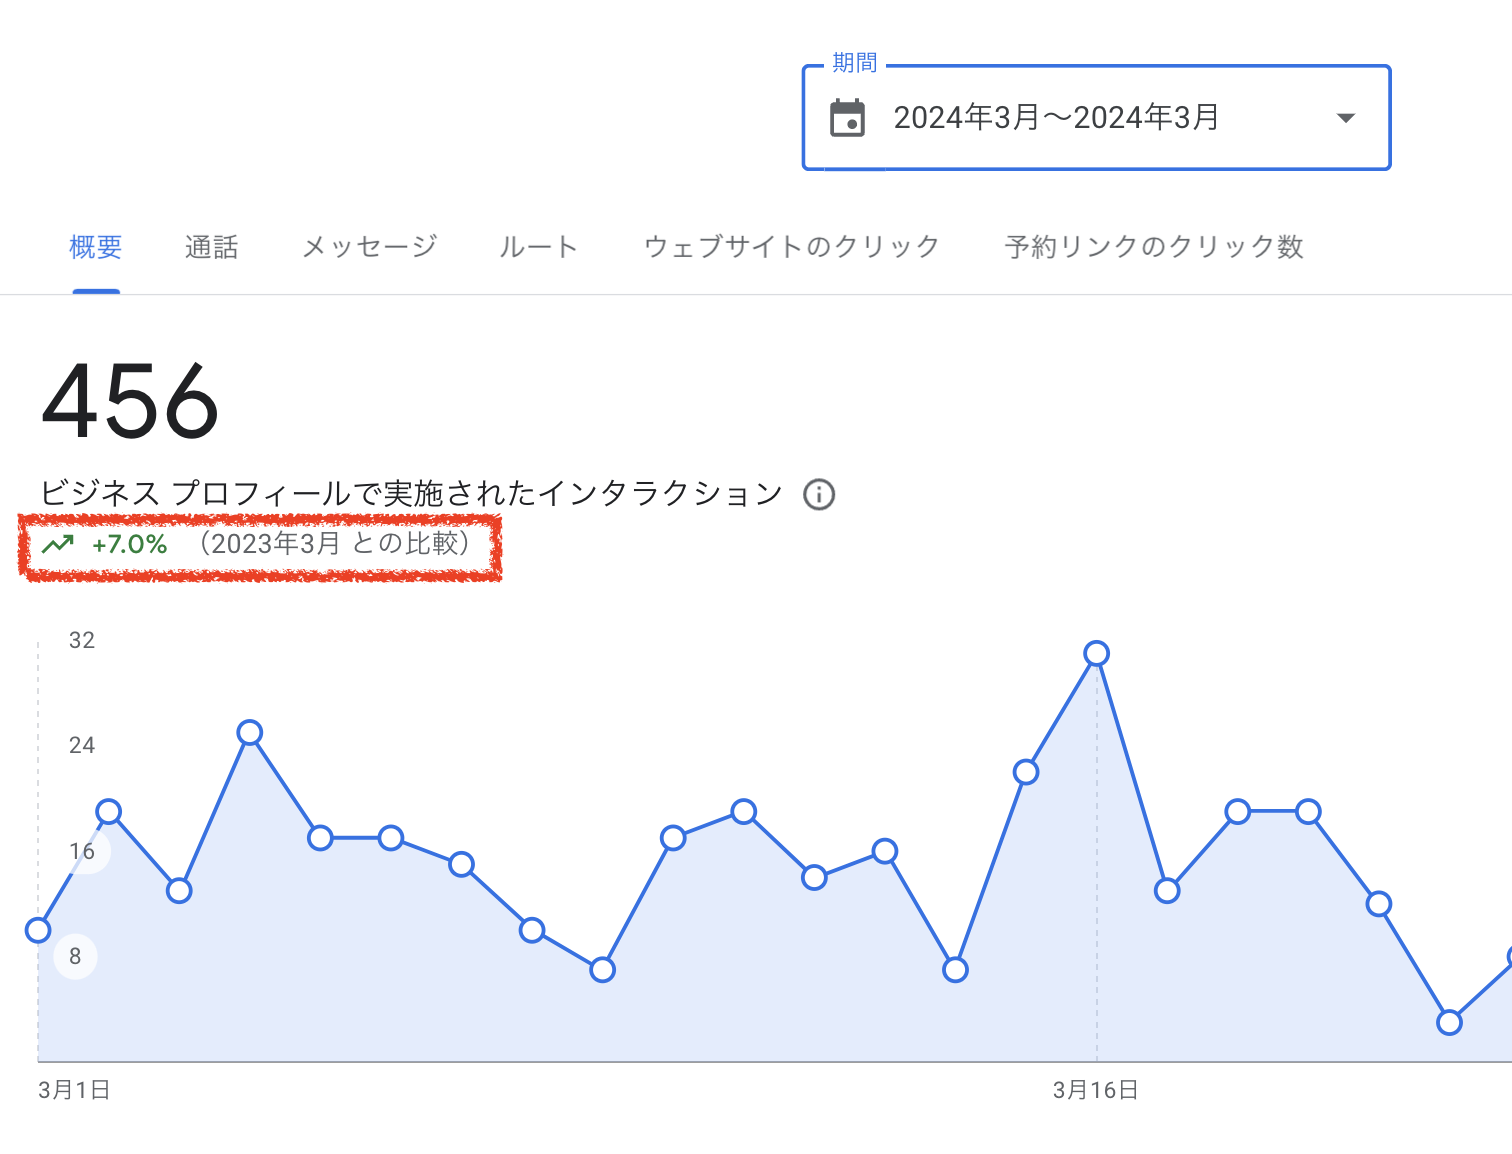This screenshot has height=1154, width=1512.
Task: Click the x-axis label 3月16日
Action: 1096,1090
